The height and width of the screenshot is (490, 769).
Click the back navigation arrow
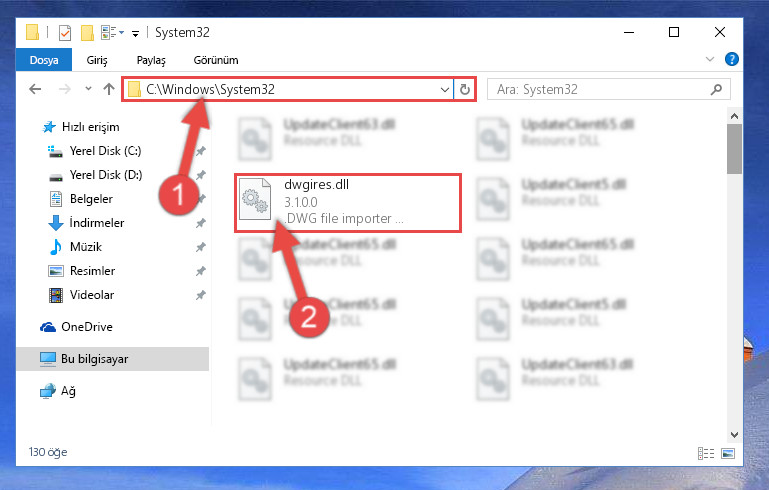[x=35, y=89]
